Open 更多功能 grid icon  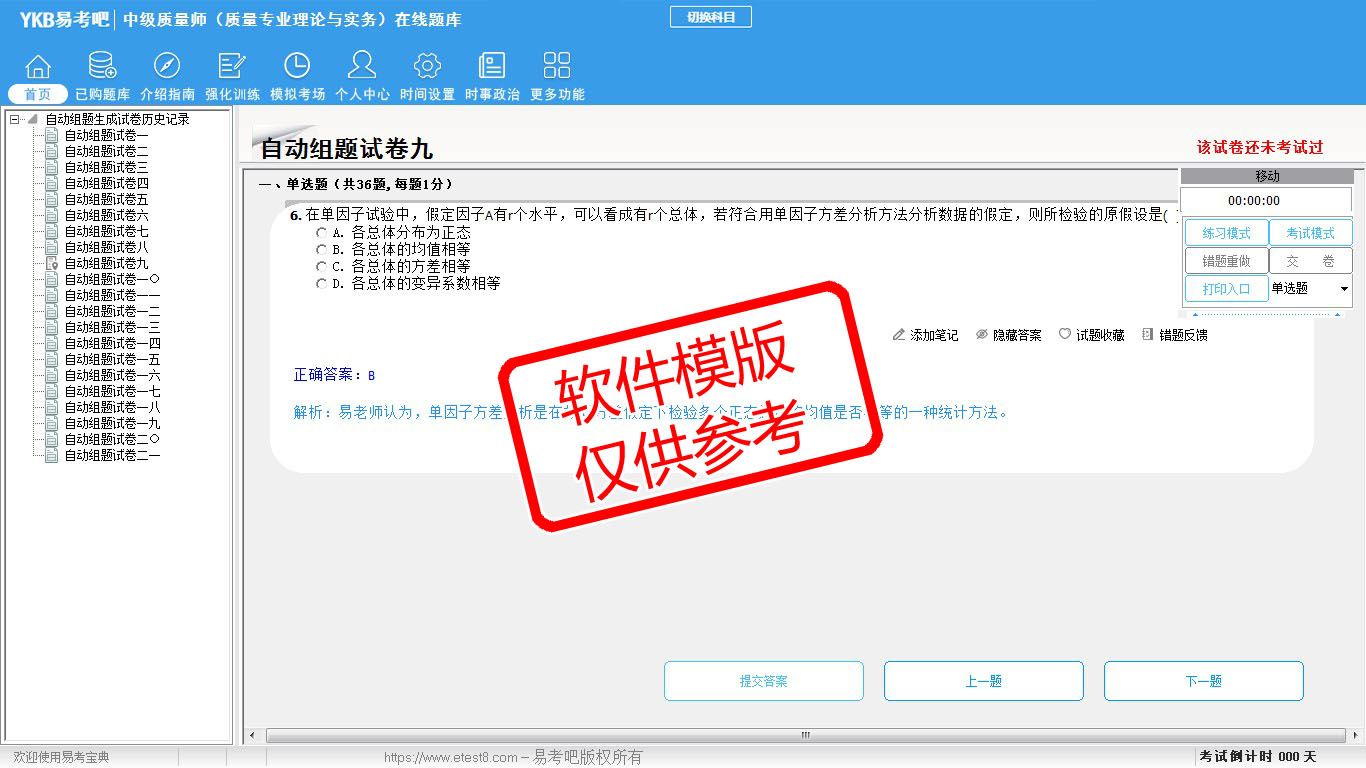pyautogui.click(x=557, y=67)
